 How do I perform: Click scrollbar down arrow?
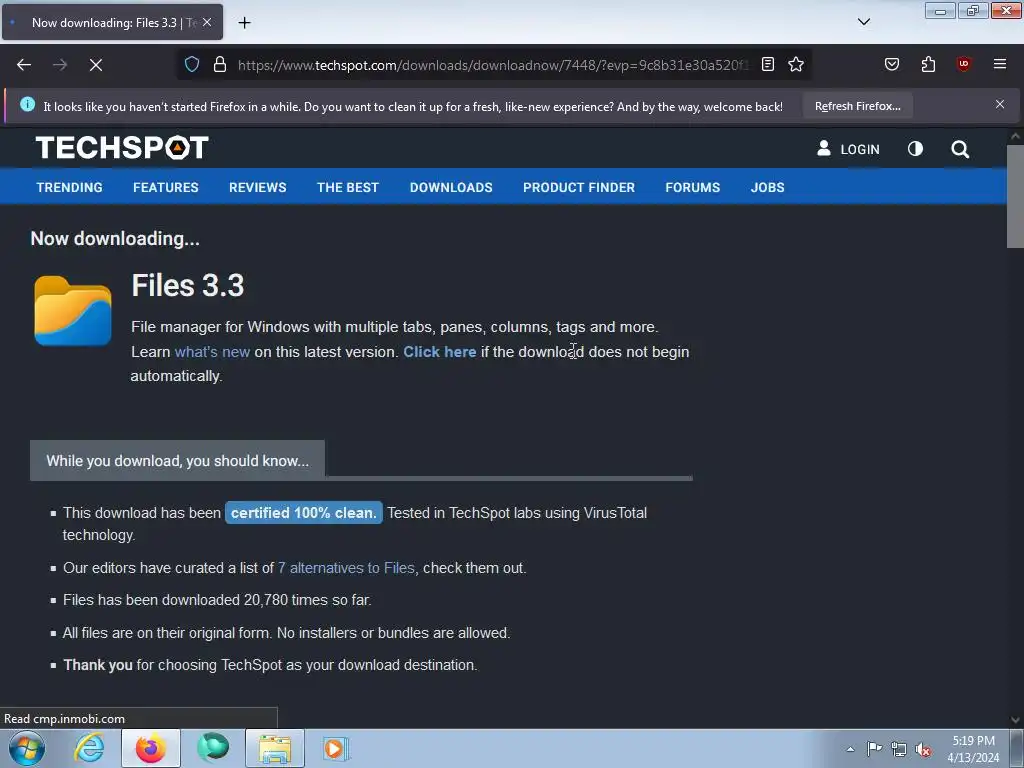tap(1015, 720)
